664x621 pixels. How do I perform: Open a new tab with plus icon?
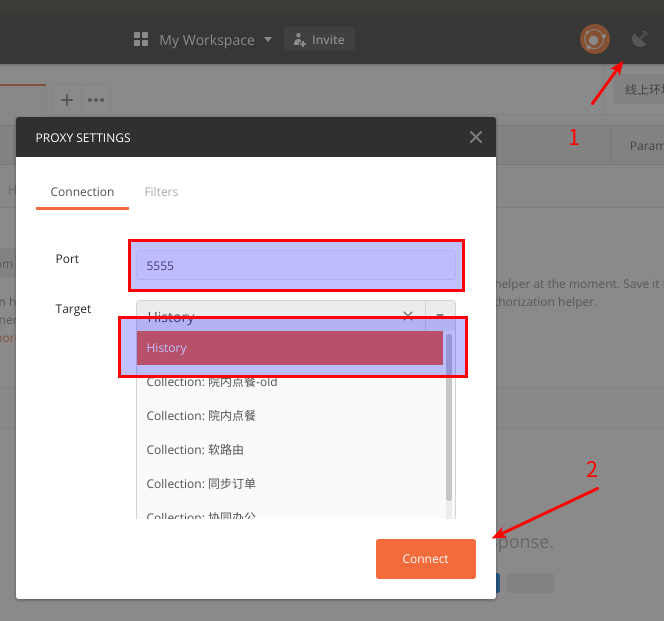pyautogui.click(x=67, y=99)
